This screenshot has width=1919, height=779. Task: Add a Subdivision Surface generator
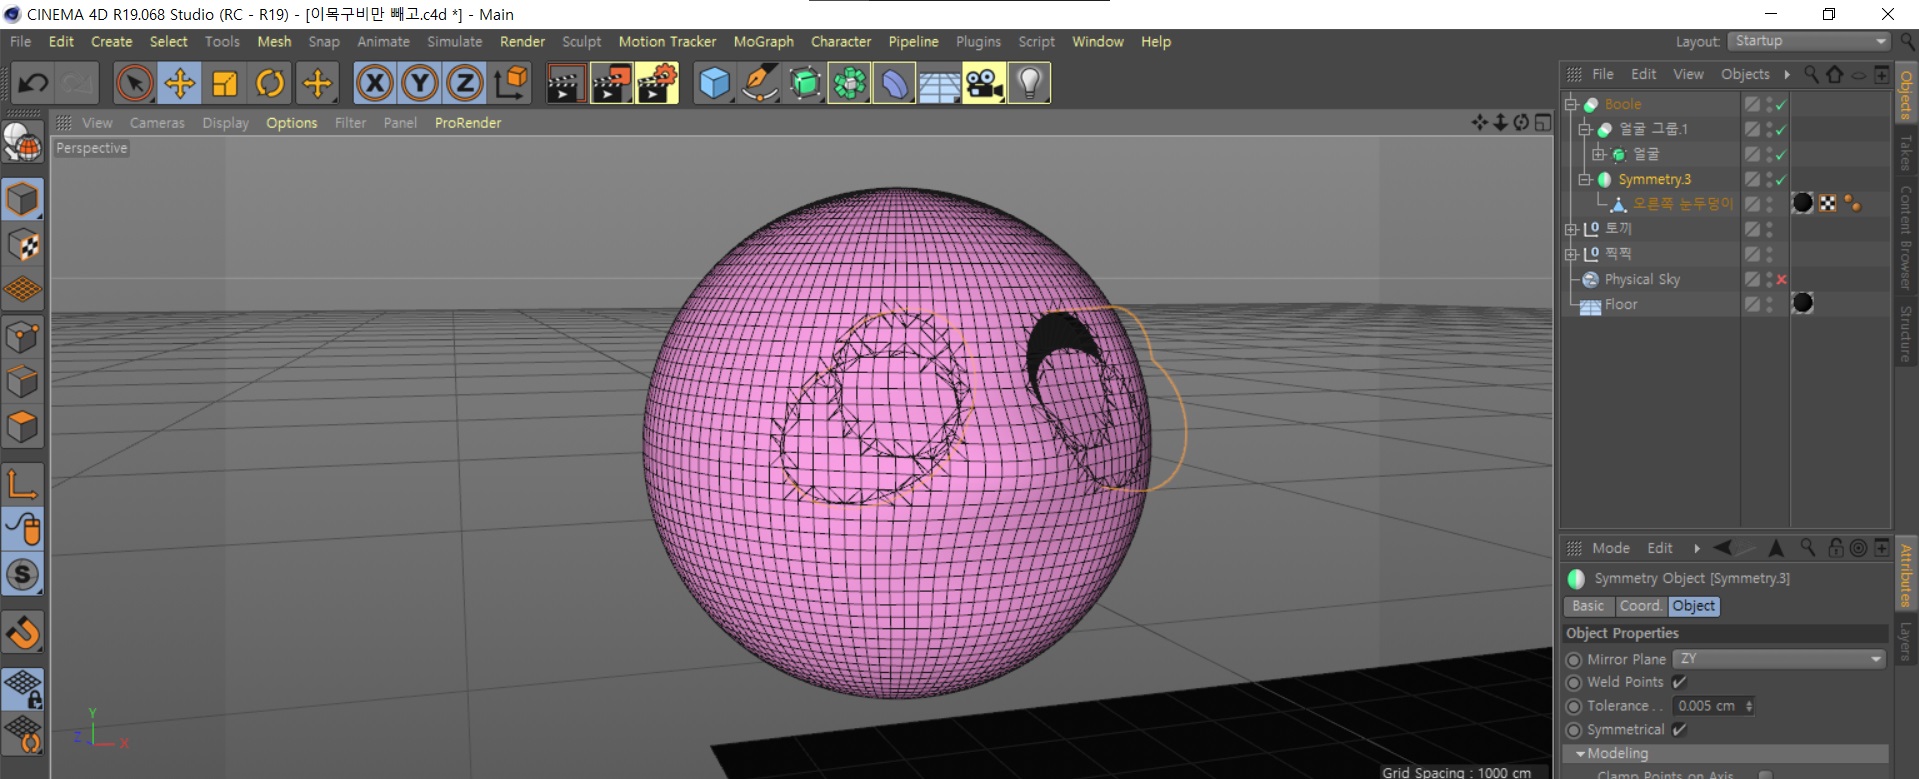(x=804, y=83)
